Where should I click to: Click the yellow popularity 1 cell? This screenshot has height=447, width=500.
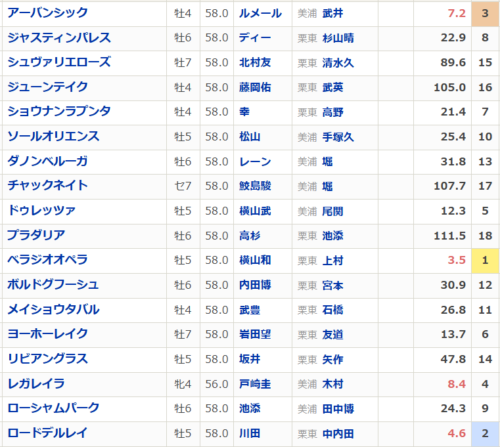point(485,260)
